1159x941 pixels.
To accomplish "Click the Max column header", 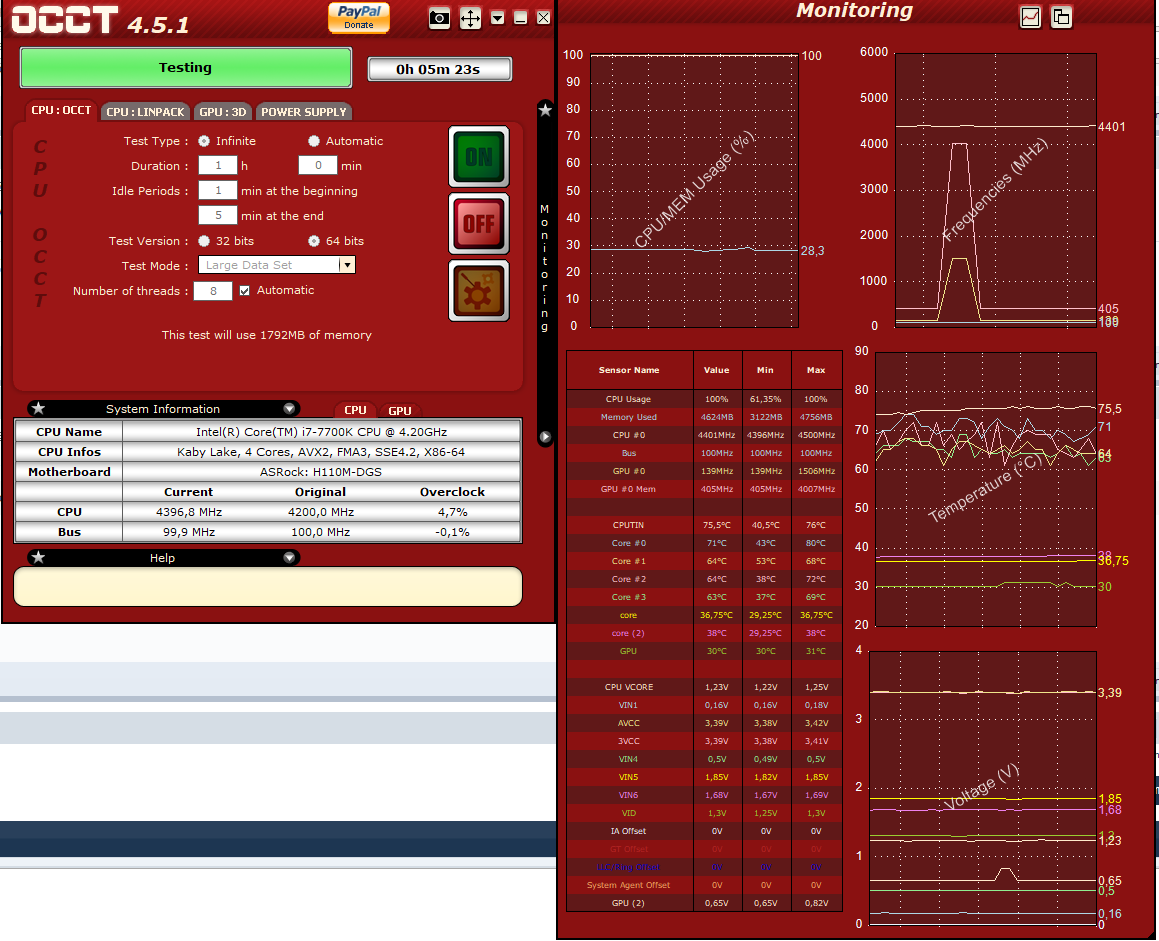I will [x=816, y=370].
